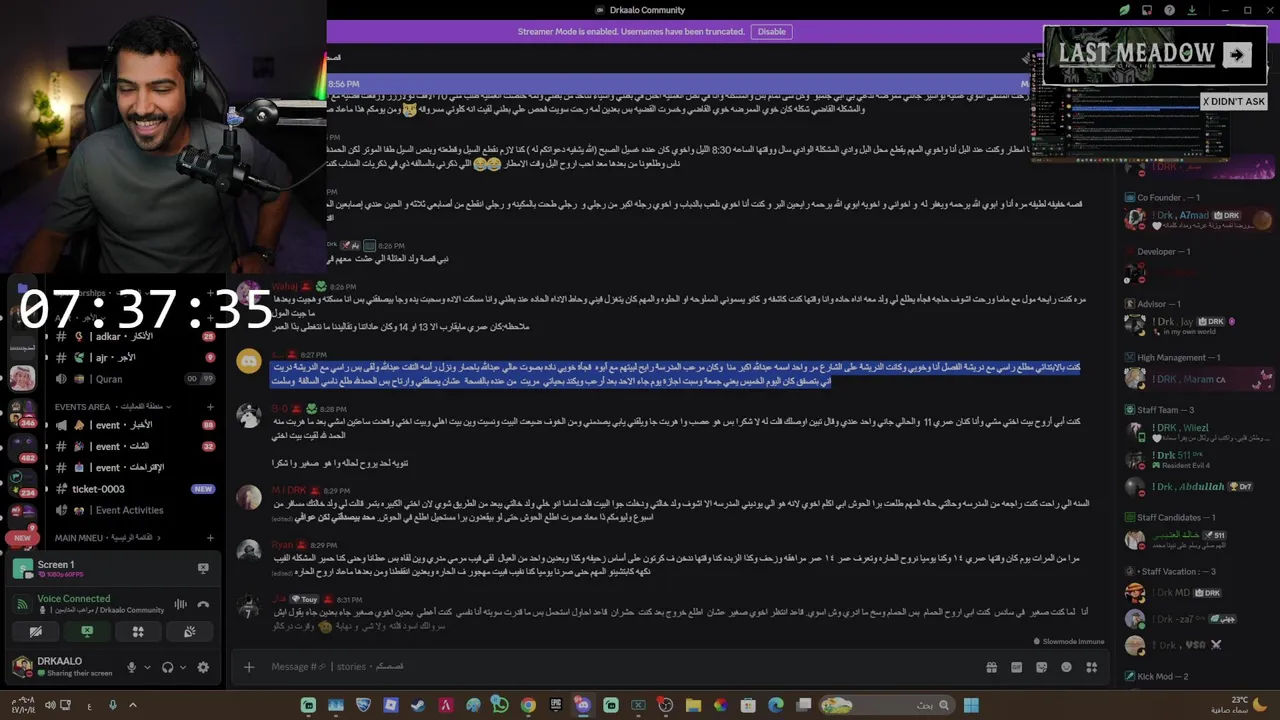The height and width of the screenshot is (720, 1280).
Task: Open Windows Start button in taskbar
Action: pyautogui.click(x=970, y=705)
